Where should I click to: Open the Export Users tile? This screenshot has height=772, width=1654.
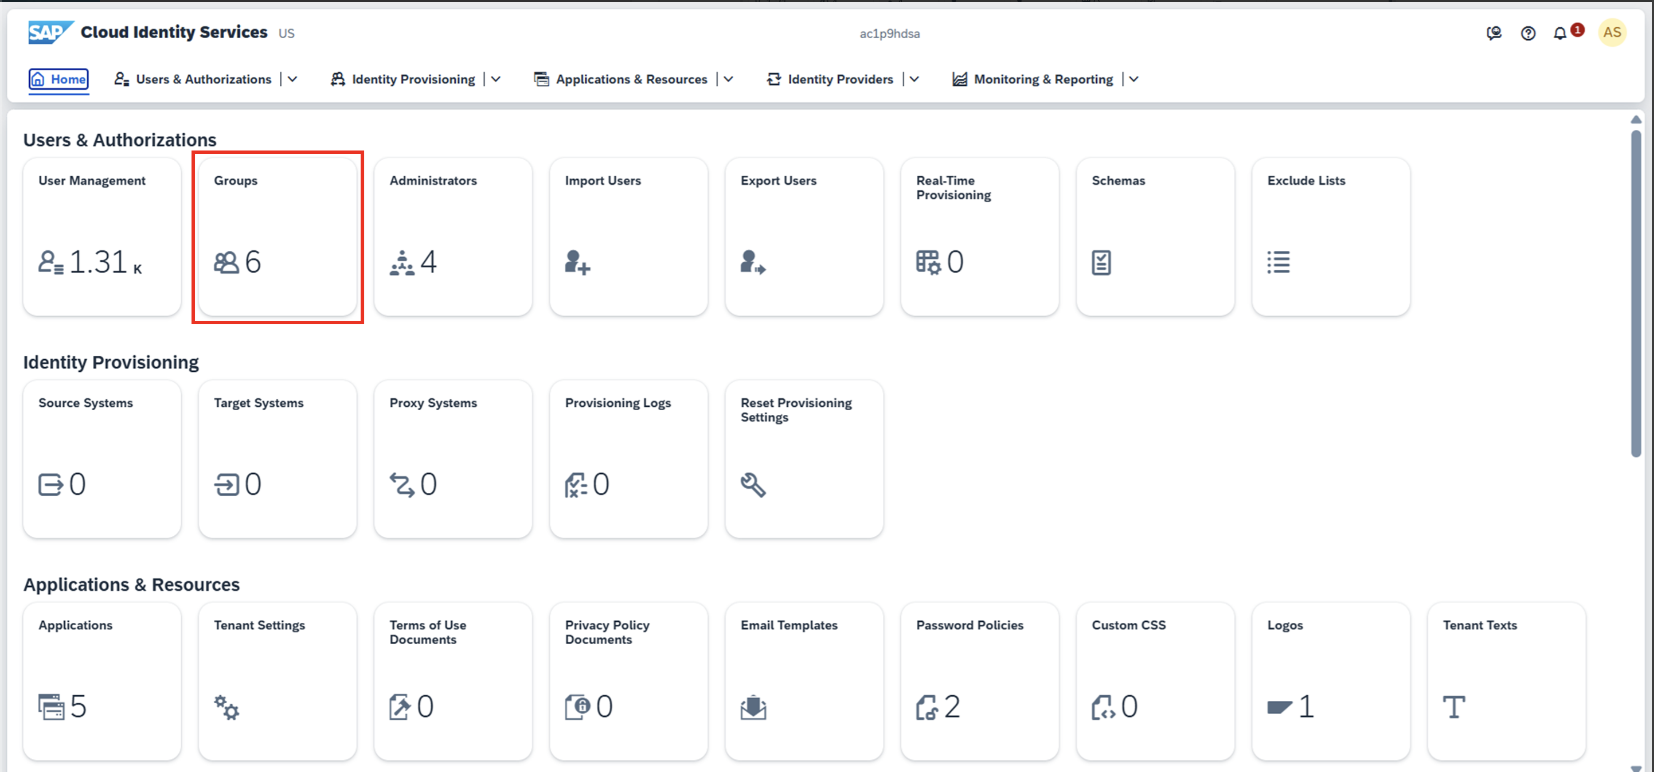coord(804,237)
